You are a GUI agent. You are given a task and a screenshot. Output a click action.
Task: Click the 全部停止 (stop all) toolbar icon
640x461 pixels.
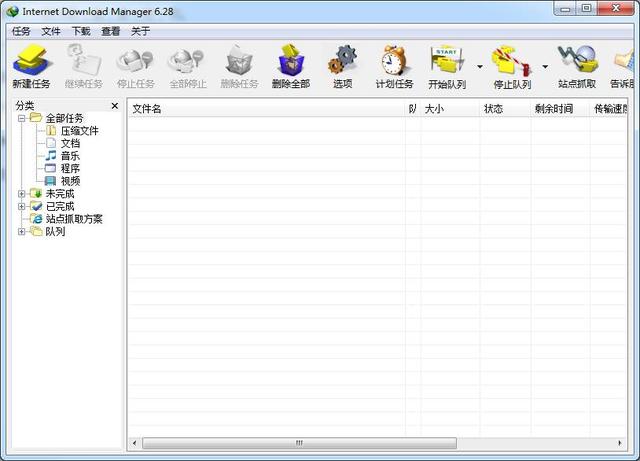(x=188, y=66)
